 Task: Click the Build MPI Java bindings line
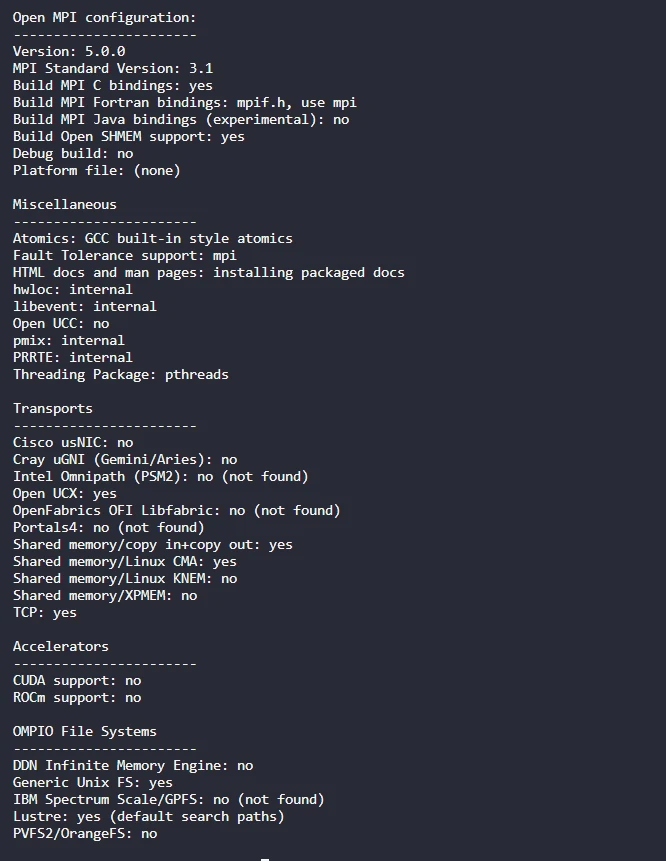[181, 119]
